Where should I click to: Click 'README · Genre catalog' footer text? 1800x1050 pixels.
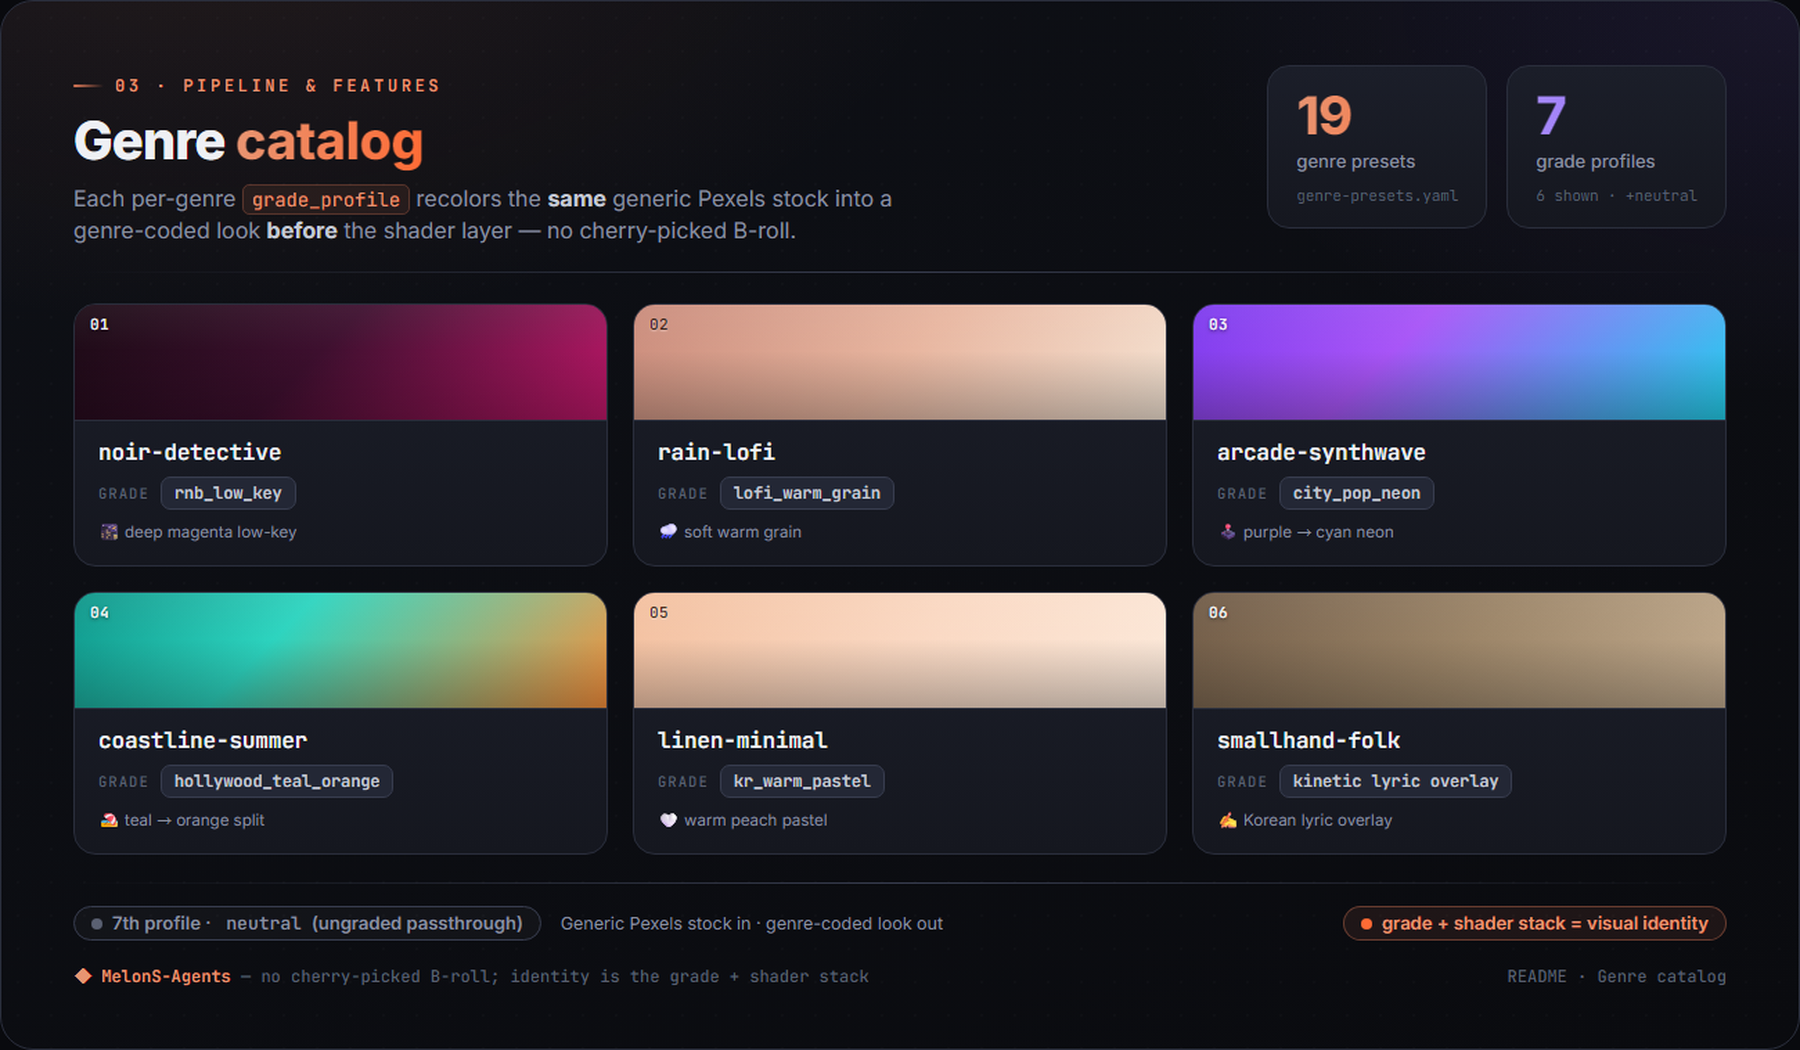(1616, 976)
